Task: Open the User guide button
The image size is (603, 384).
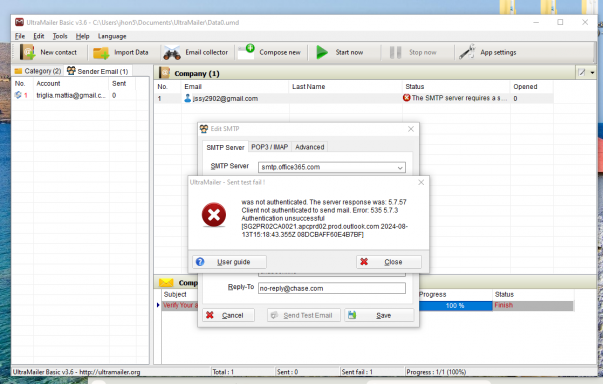Action: click(x=229, y=262)
